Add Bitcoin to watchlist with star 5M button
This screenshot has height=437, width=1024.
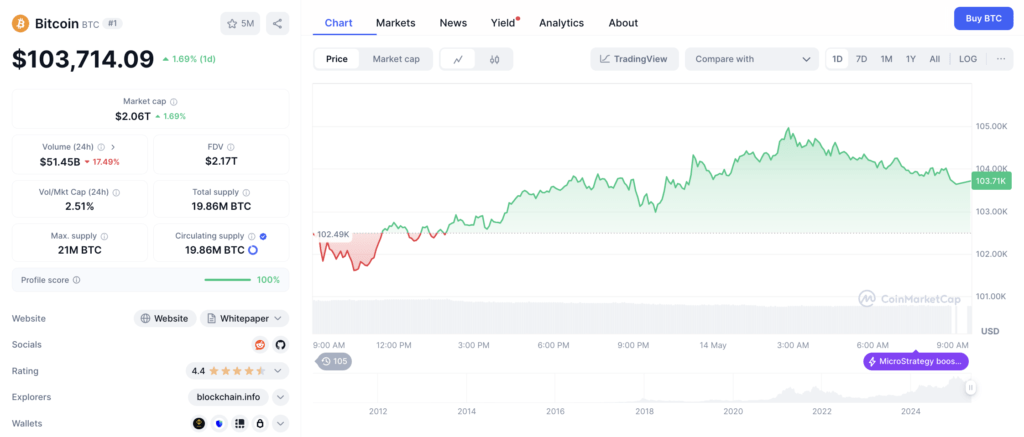coord(240,24)
